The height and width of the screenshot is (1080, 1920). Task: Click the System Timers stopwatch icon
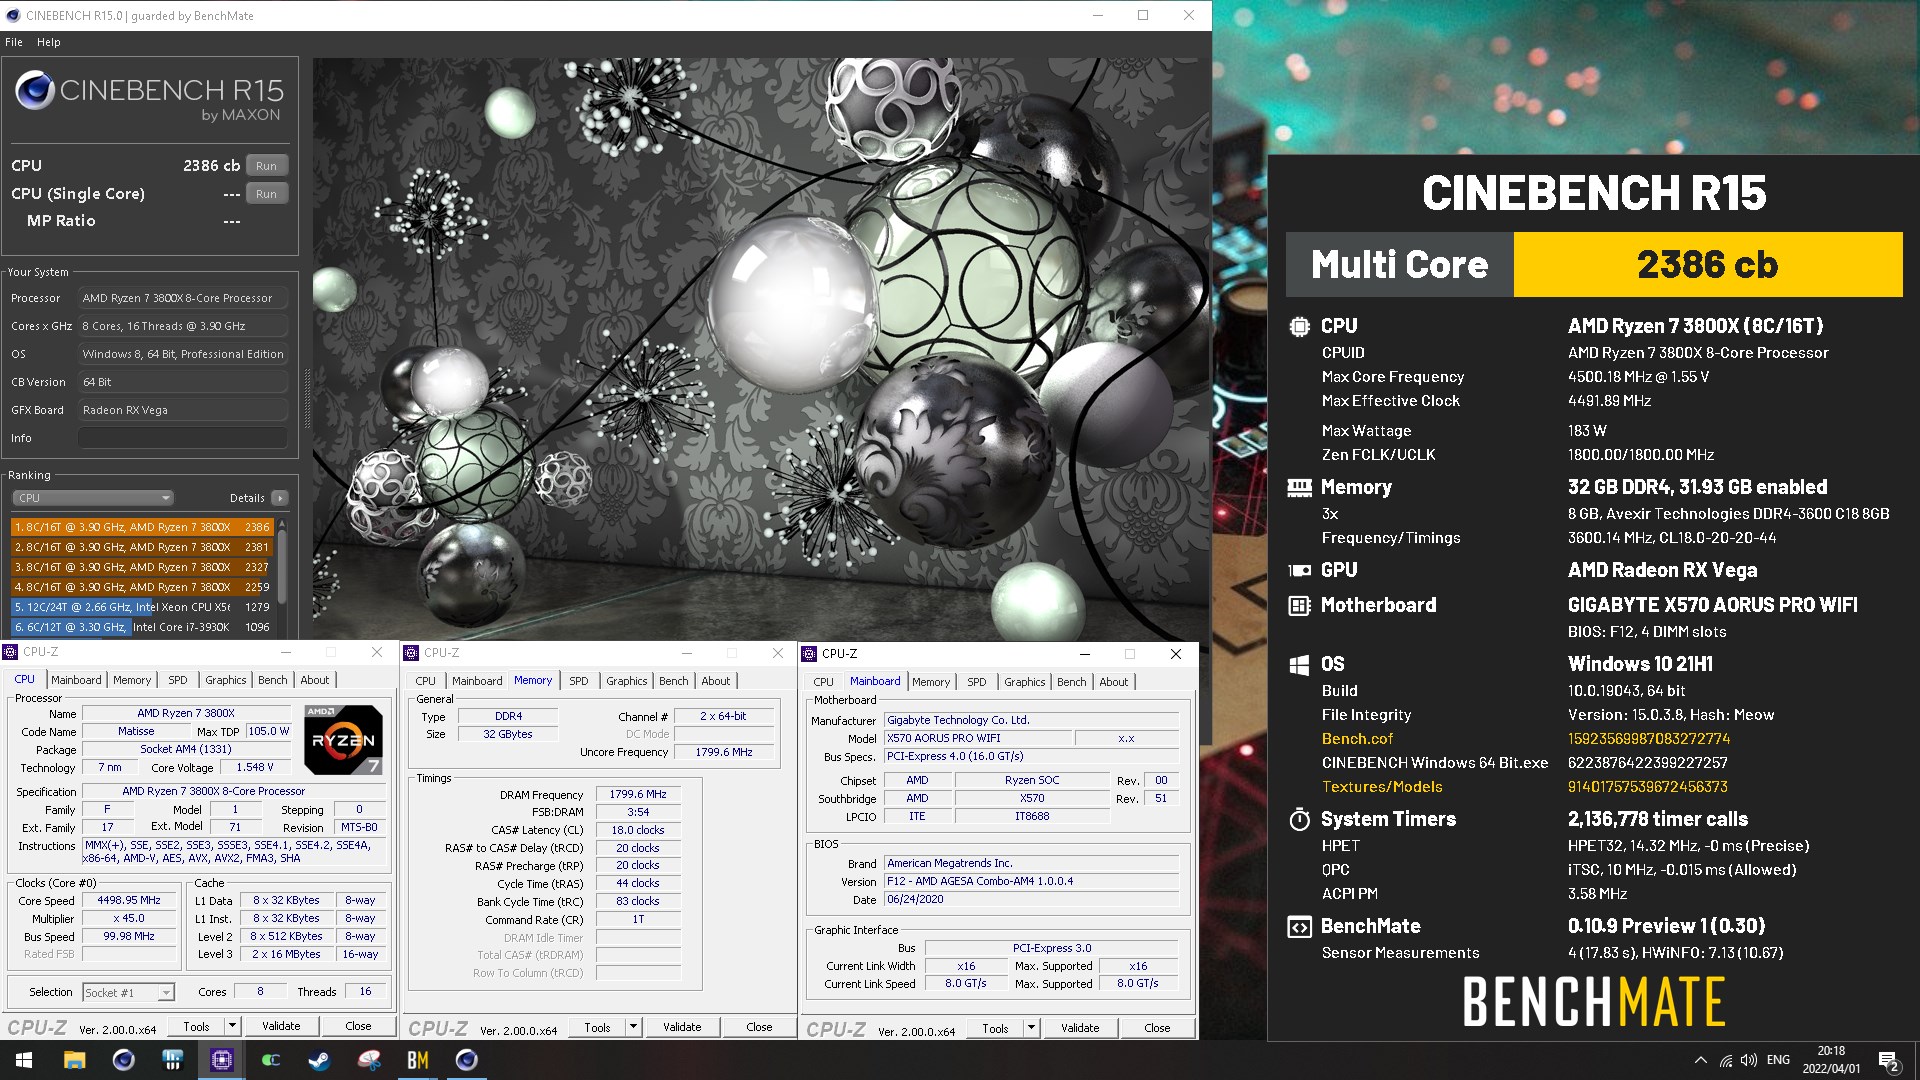point(1299,819)
